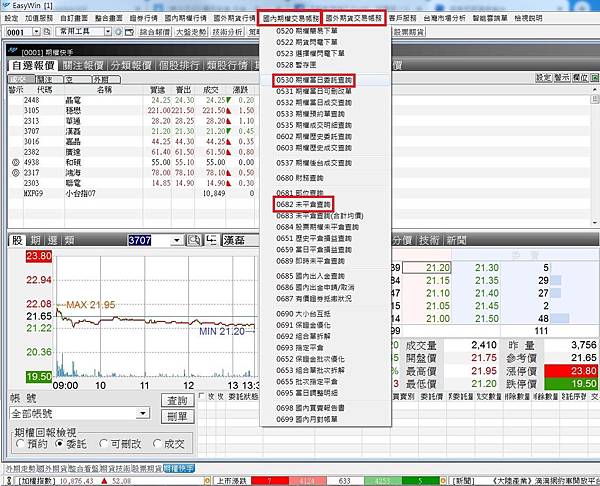Click the 代碼 column header
Screen dimensions: 600x486
(44, 90)
